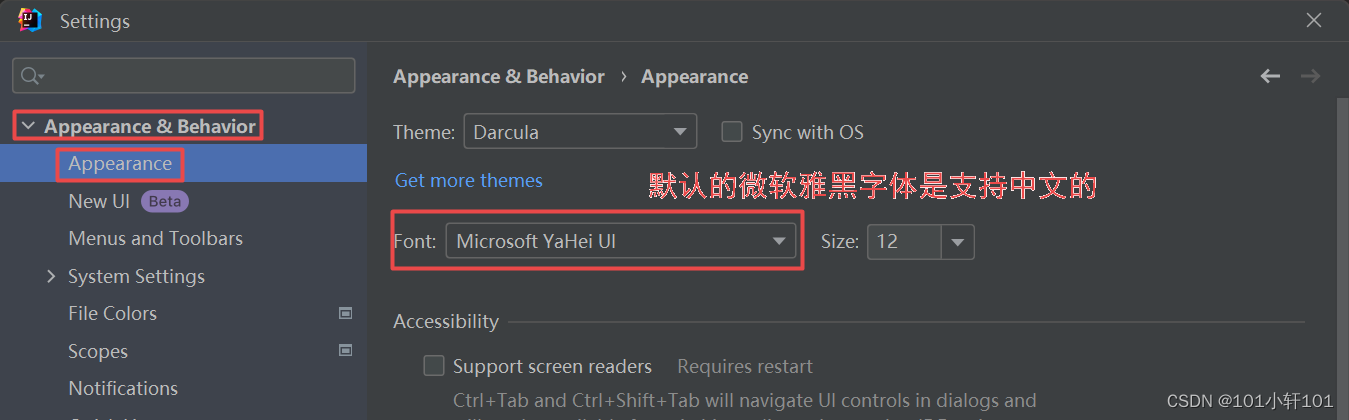Click the search magnifier icon

(30, 76)
